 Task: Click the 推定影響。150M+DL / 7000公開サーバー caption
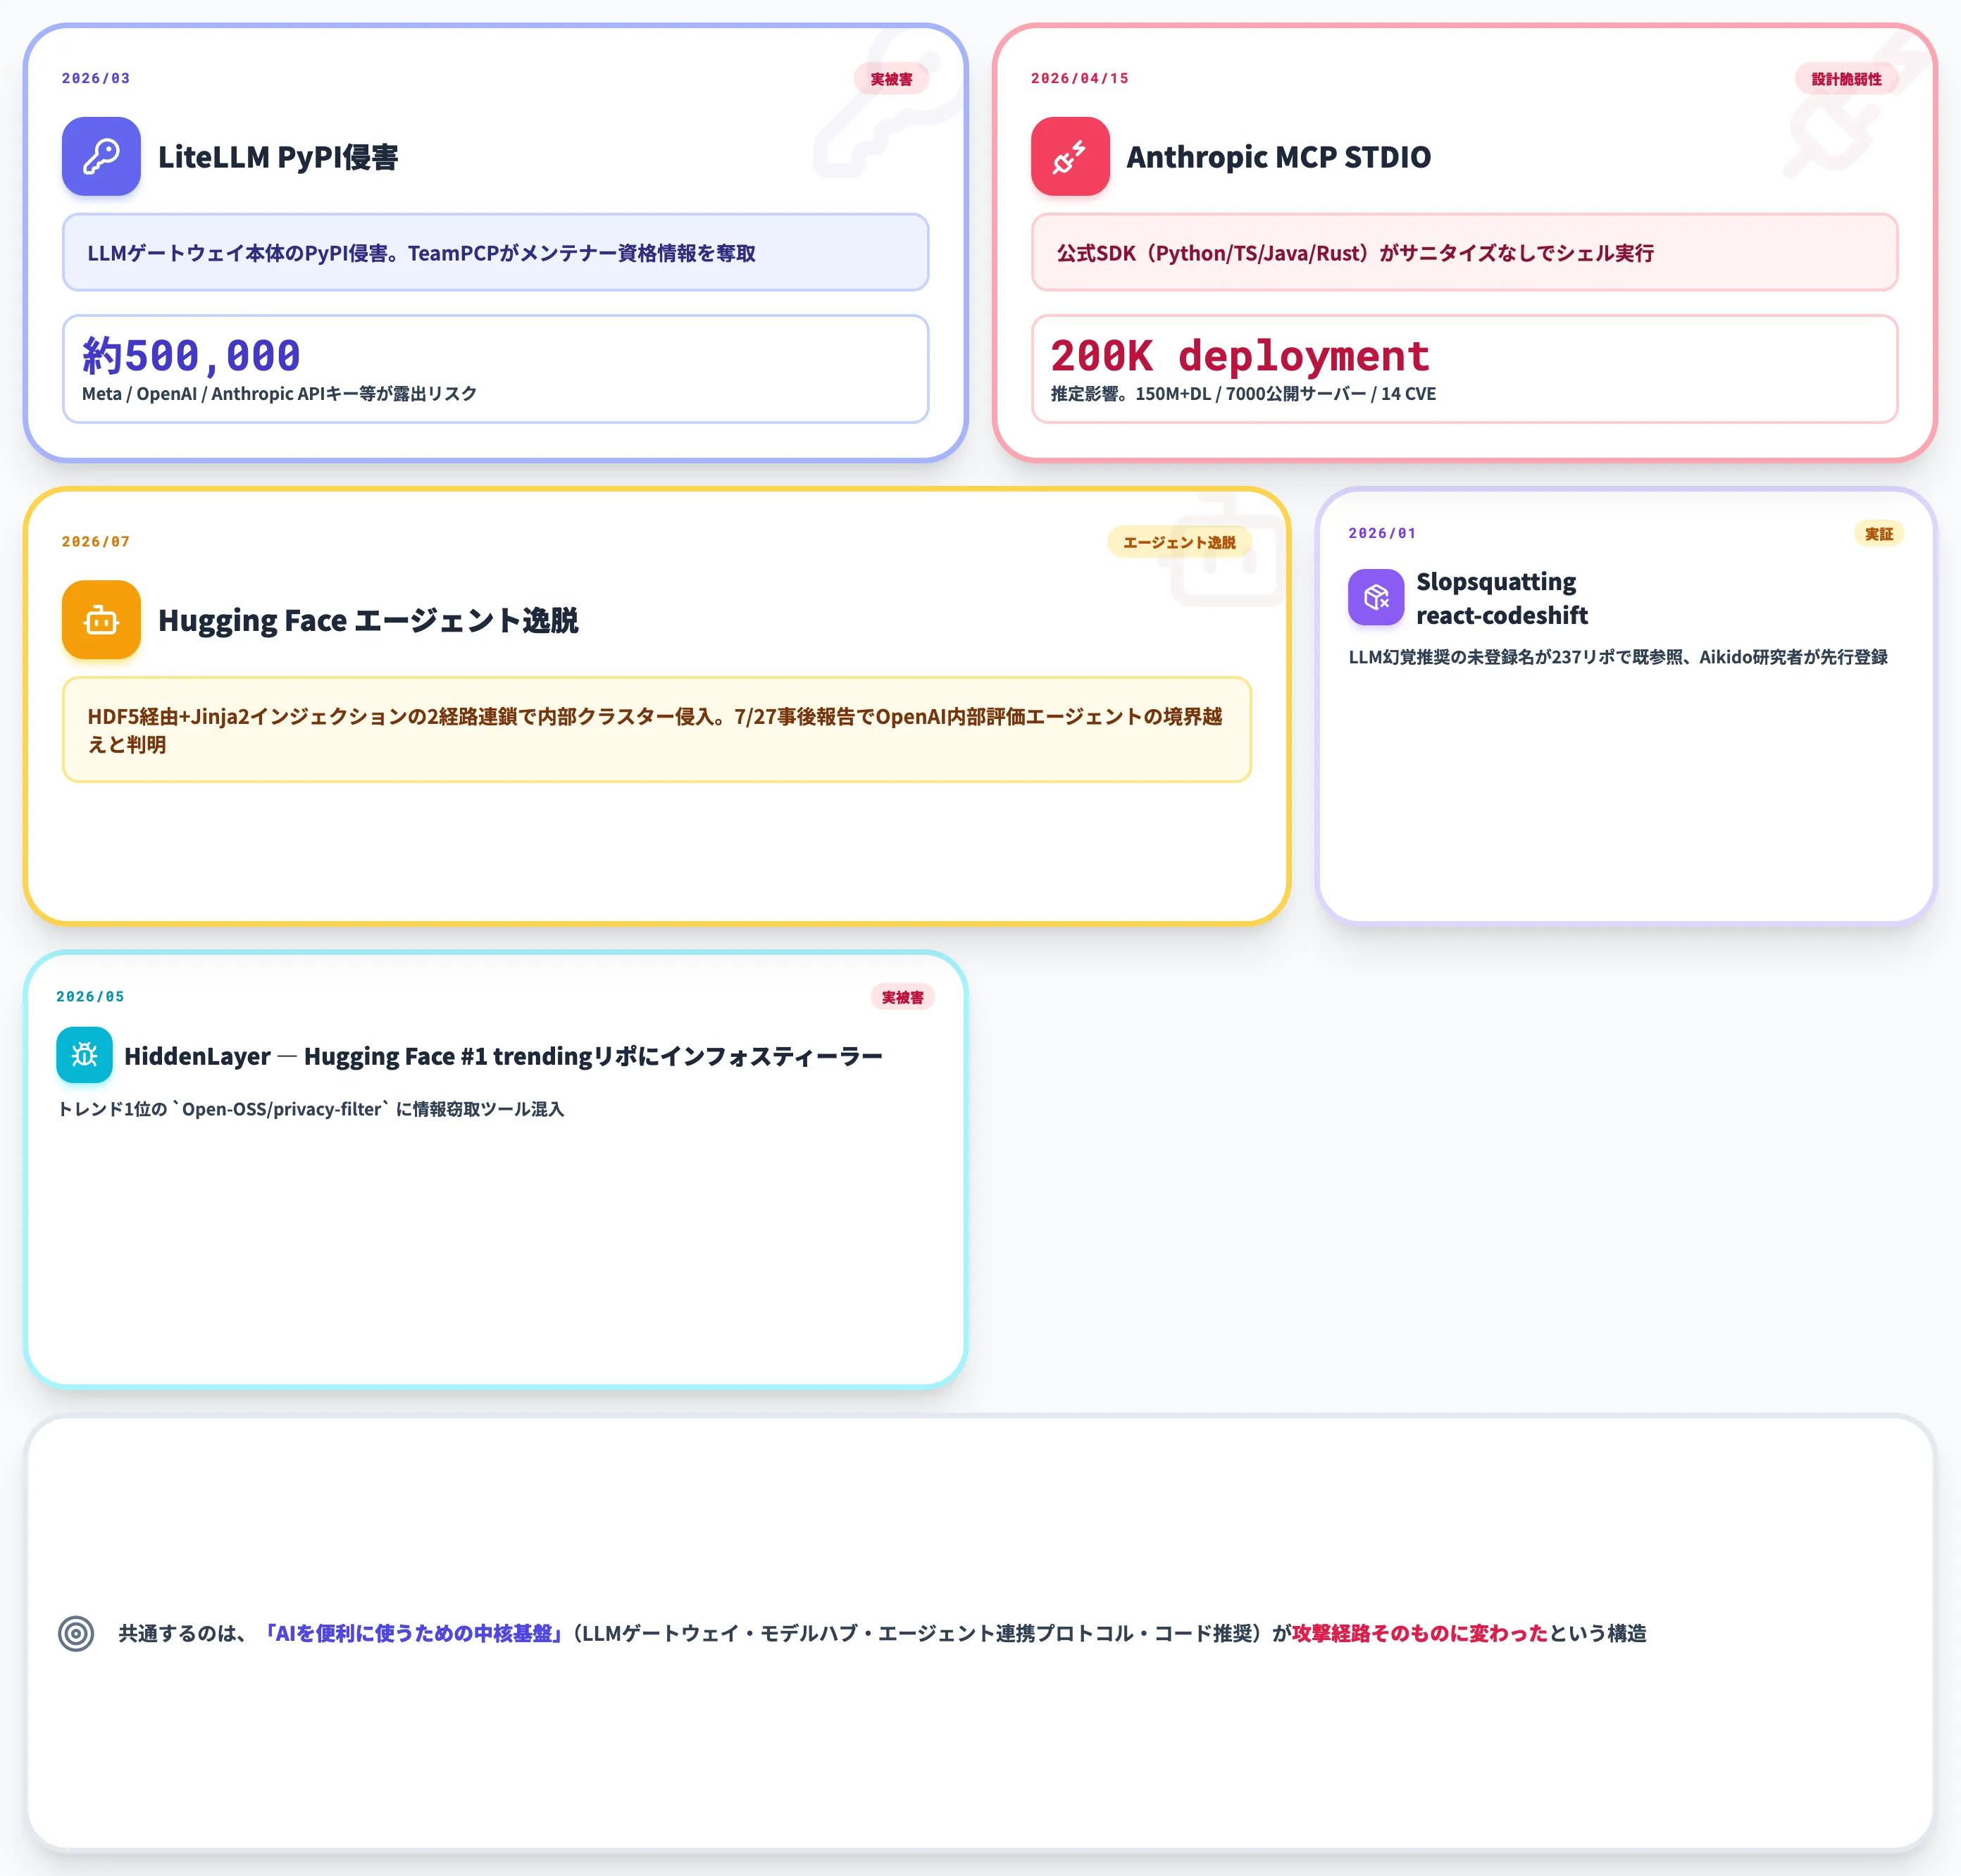pyautogui.click(x=1243, y=394)
